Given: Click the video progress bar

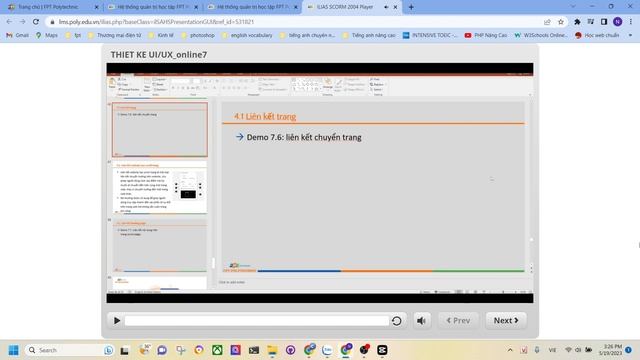Looking at the screenshot, I should click(x=257, y=321).
